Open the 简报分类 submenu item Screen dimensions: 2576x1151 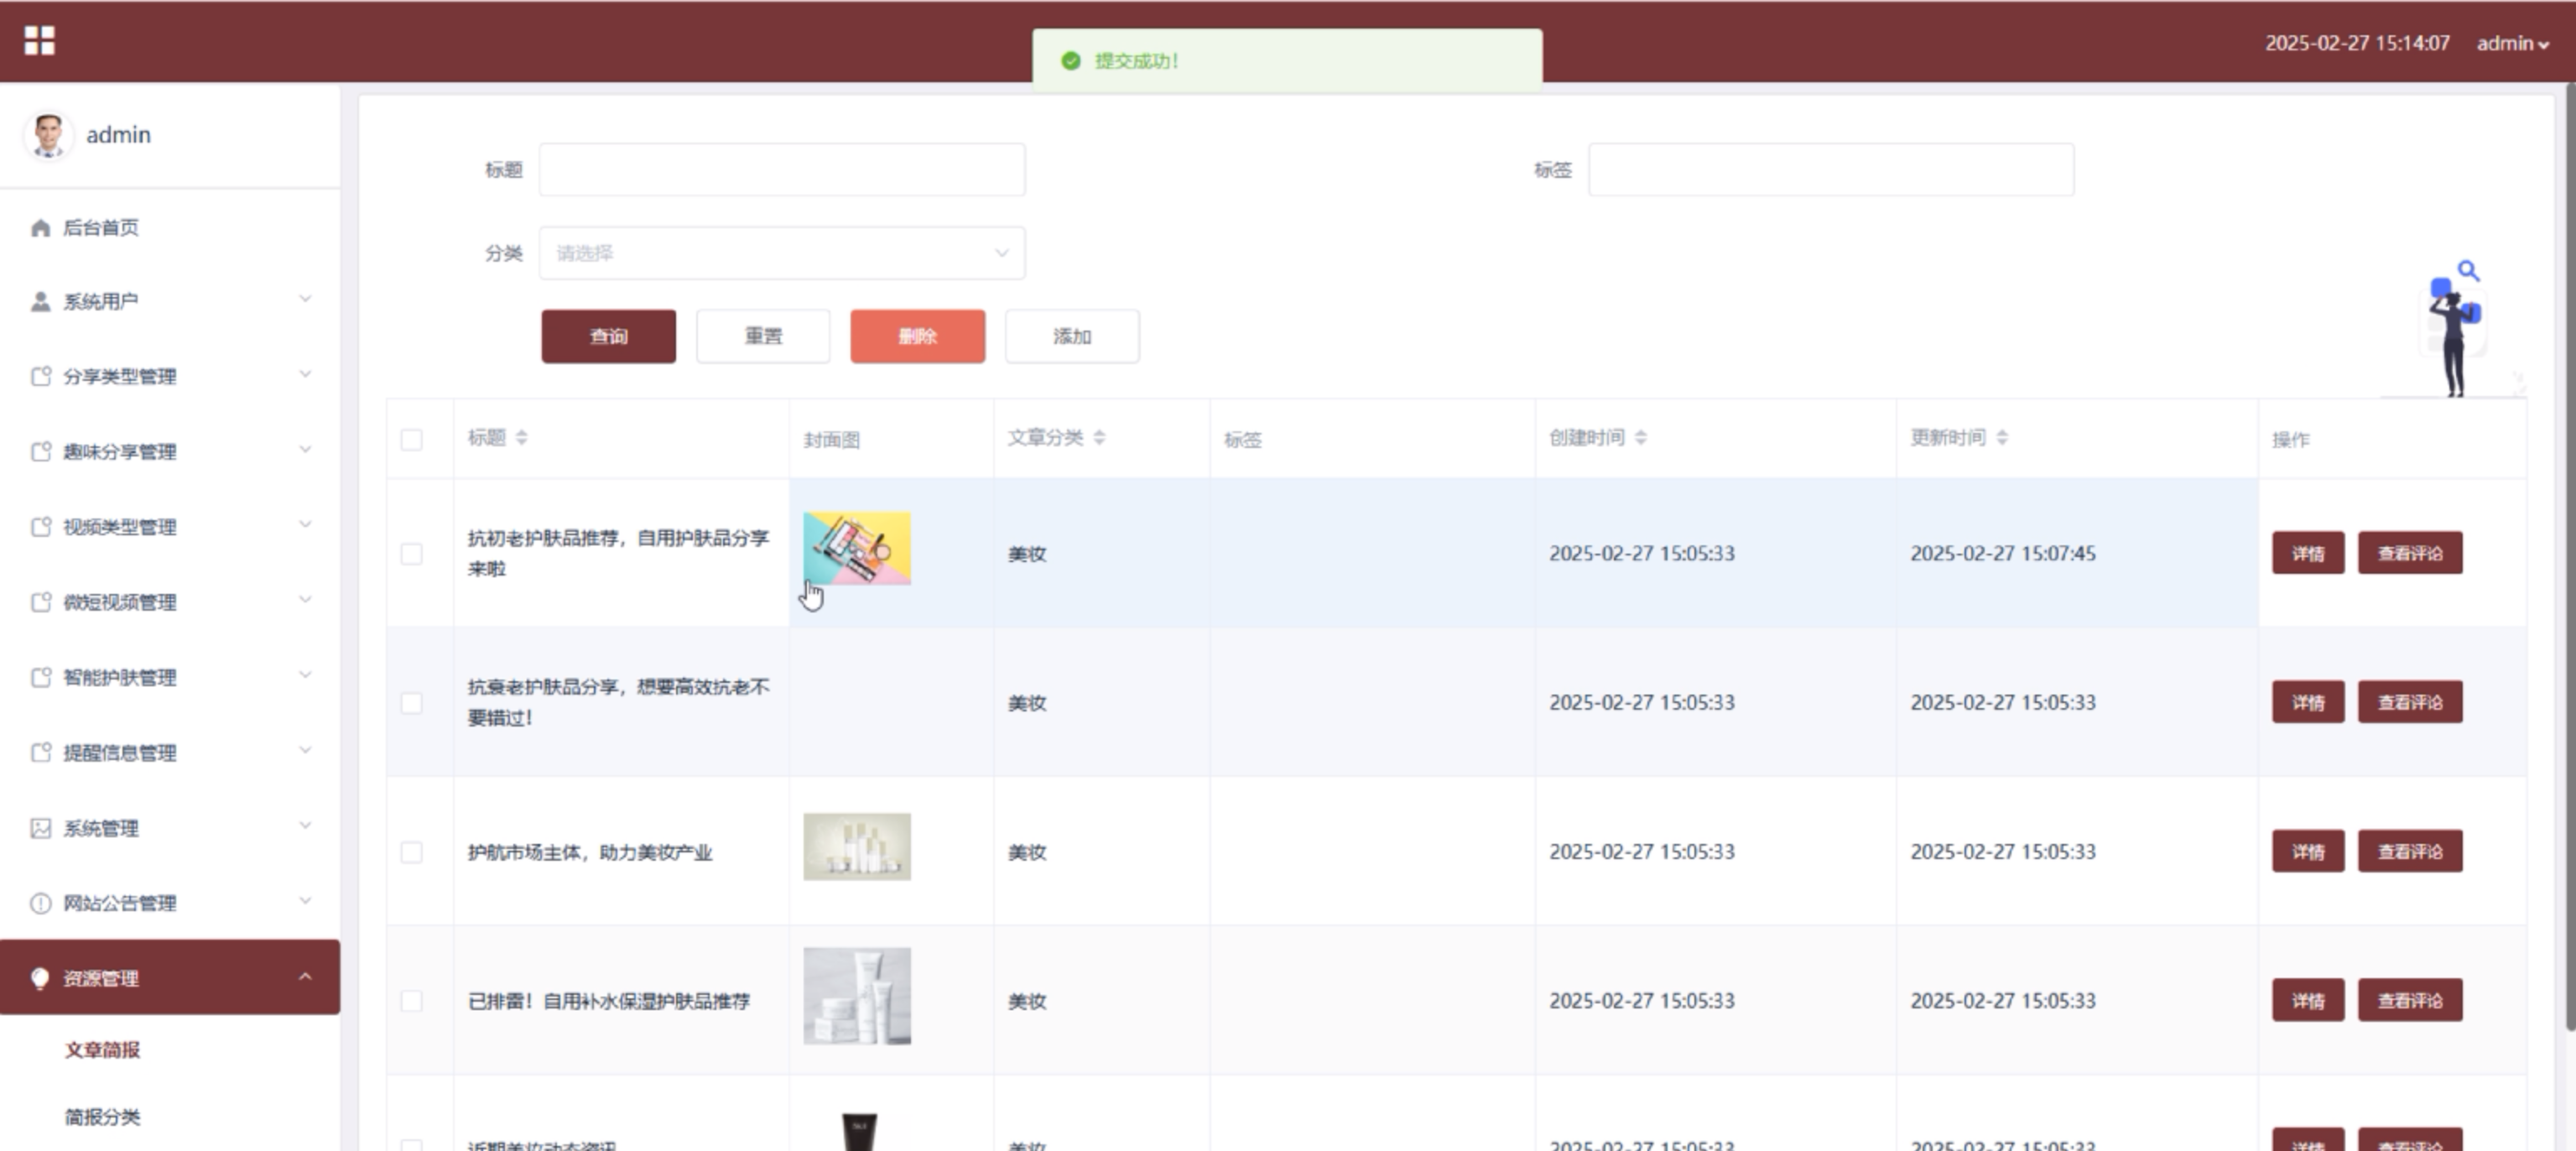[x=102, y=1117]
